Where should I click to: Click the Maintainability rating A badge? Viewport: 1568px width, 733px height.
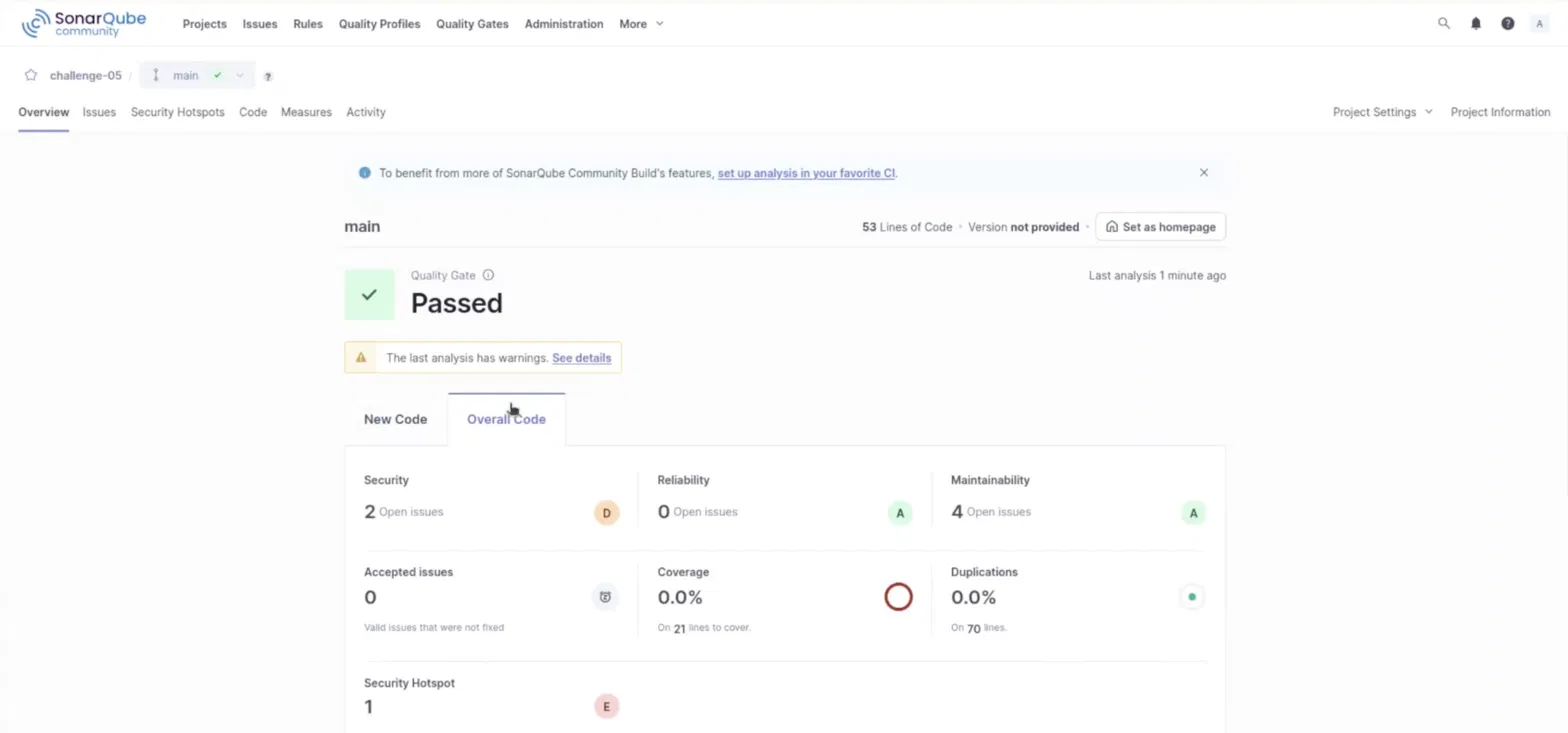[1192, 513]
